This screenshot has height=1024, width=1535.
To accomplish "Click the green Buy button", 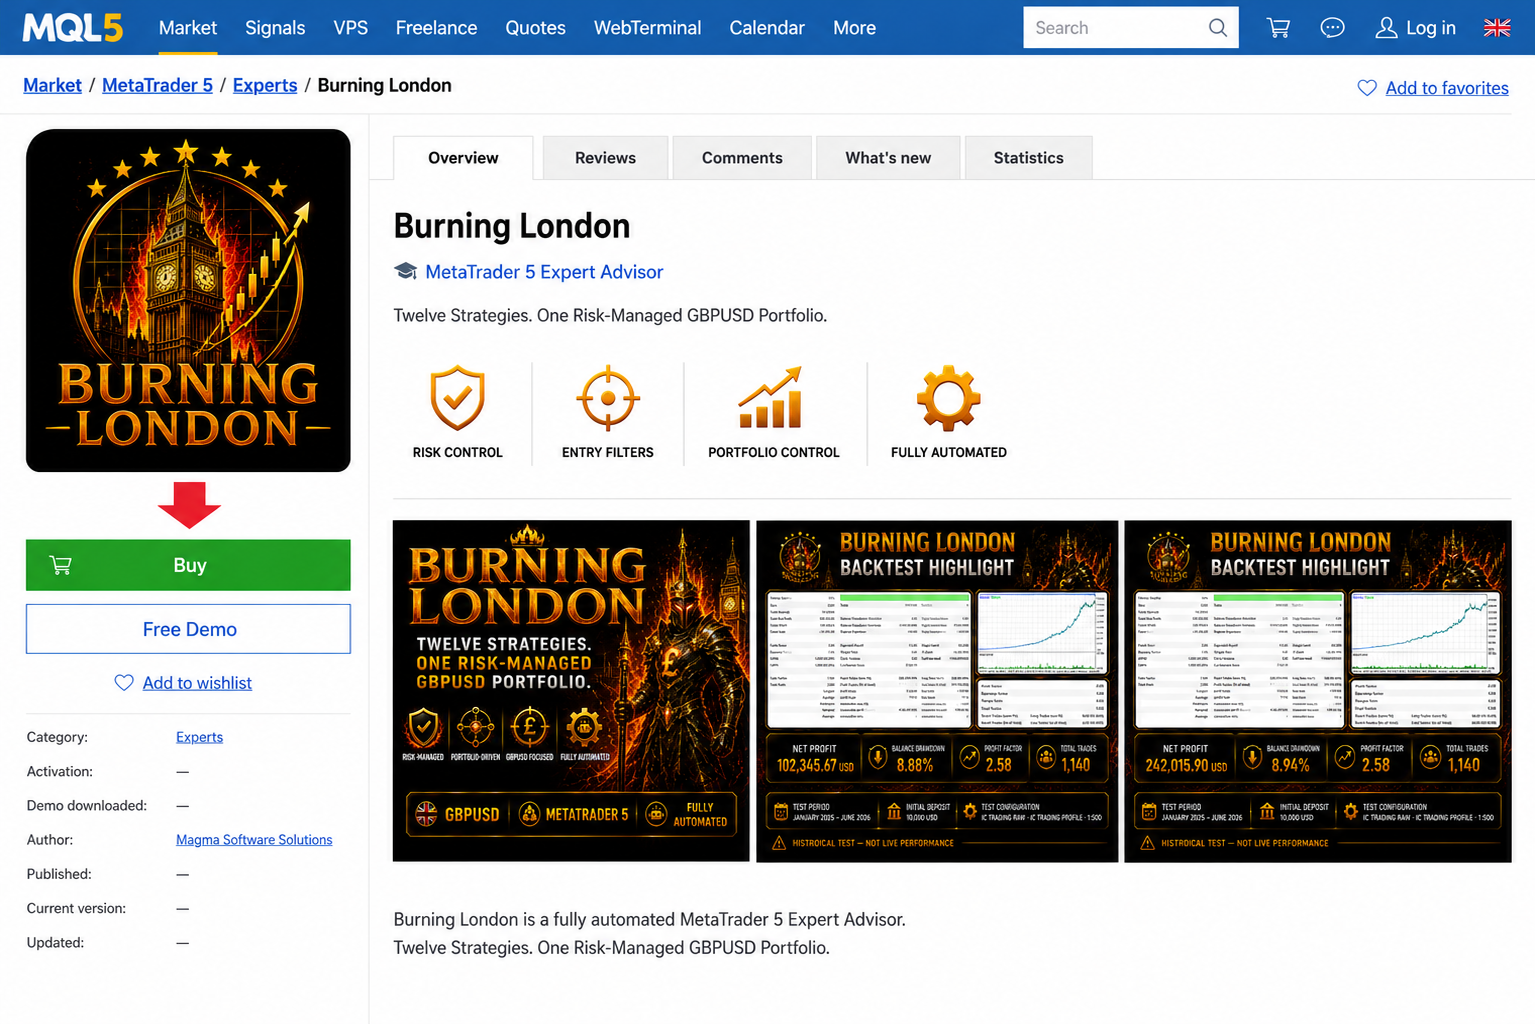I will click(188, 565).
